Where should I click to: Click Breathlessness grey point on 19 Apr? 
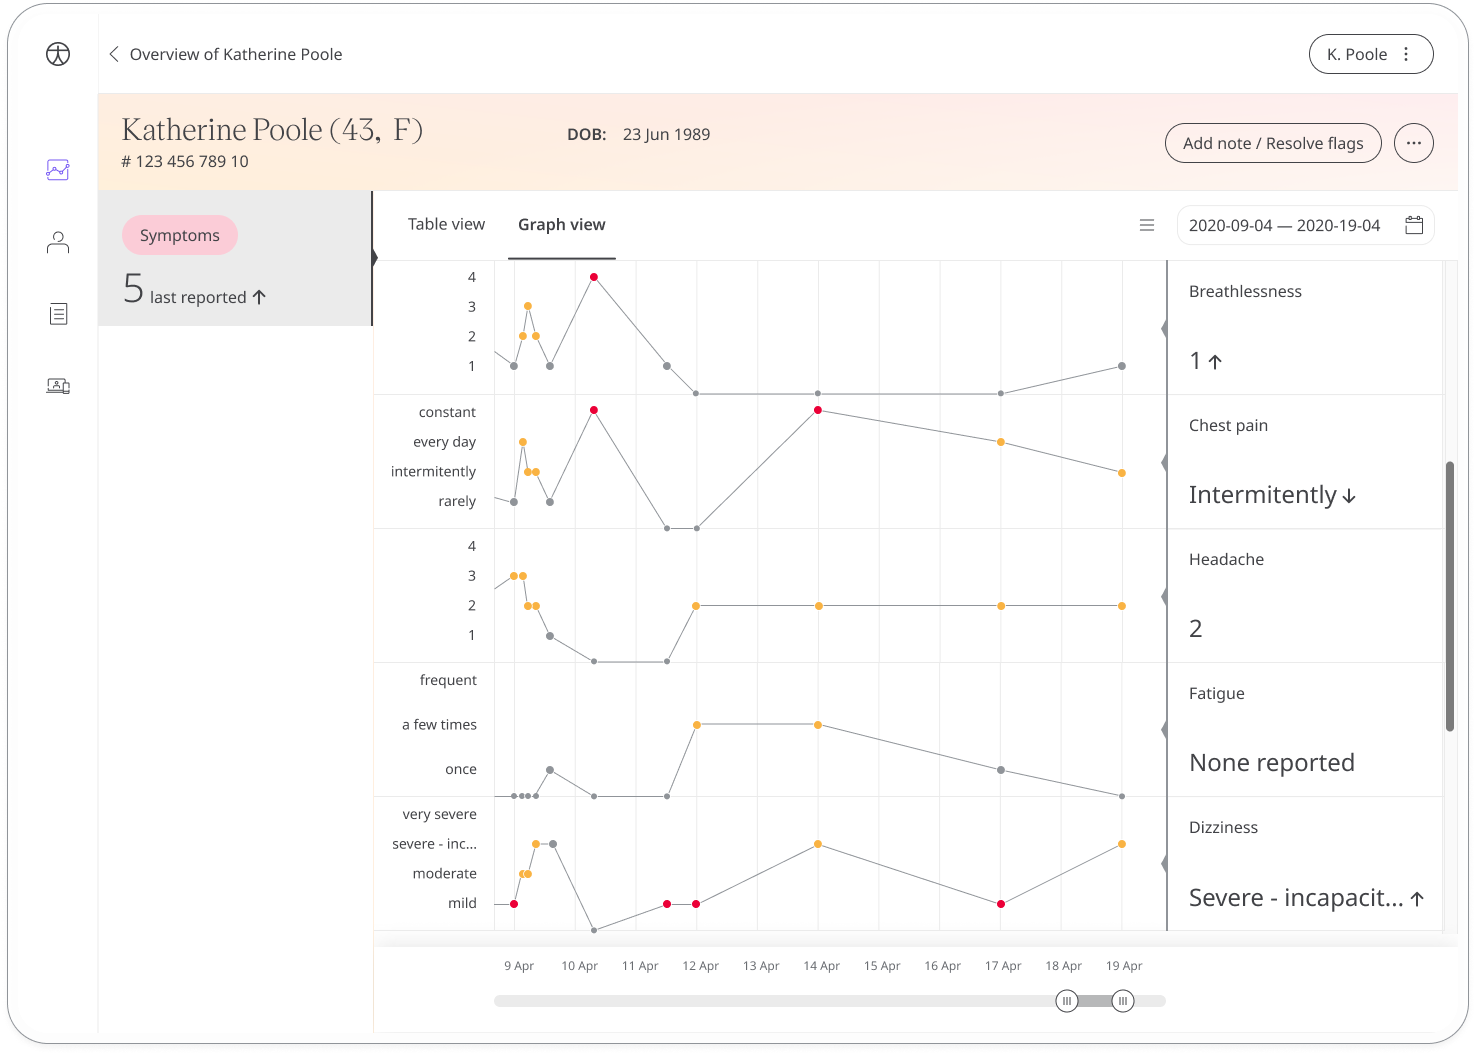point(1122,366)
